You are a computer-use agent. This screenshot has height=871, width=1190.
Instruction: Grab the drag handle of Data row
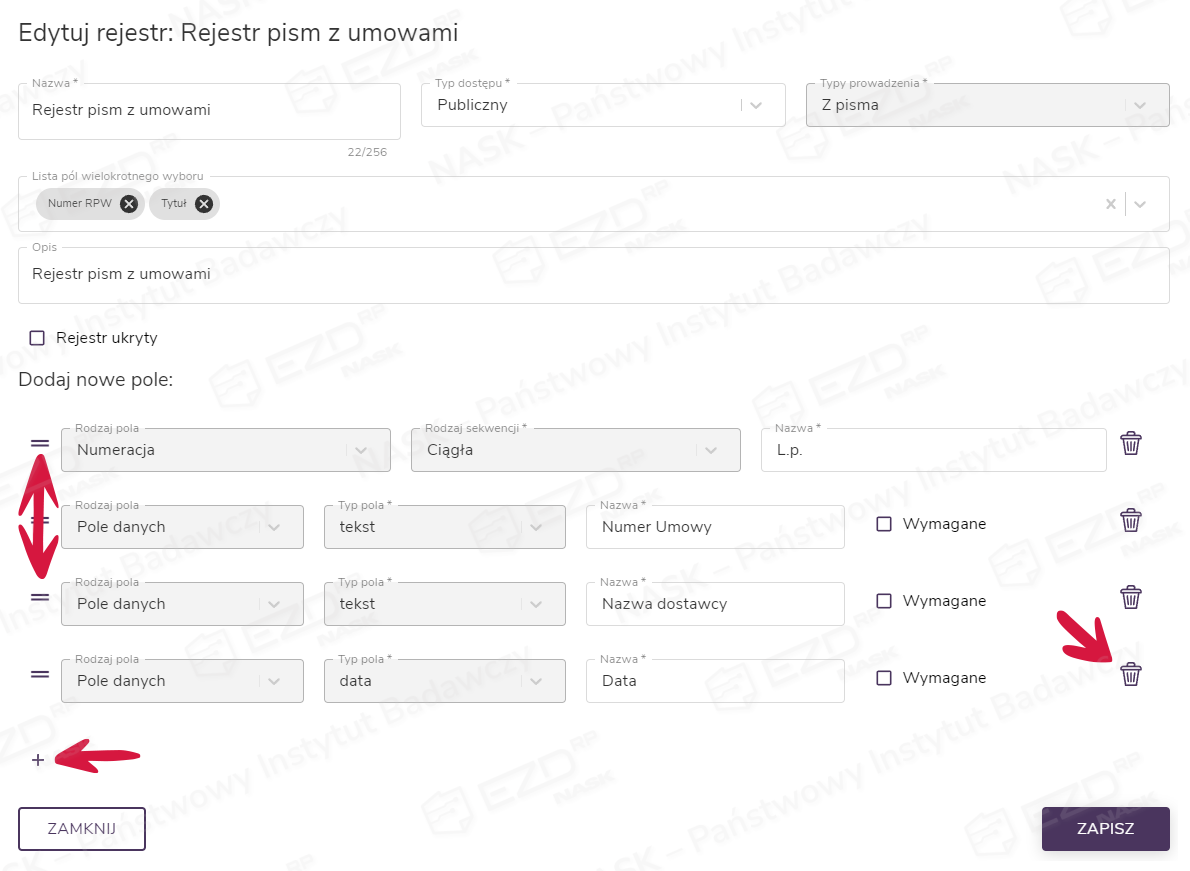tap(40, 674)
